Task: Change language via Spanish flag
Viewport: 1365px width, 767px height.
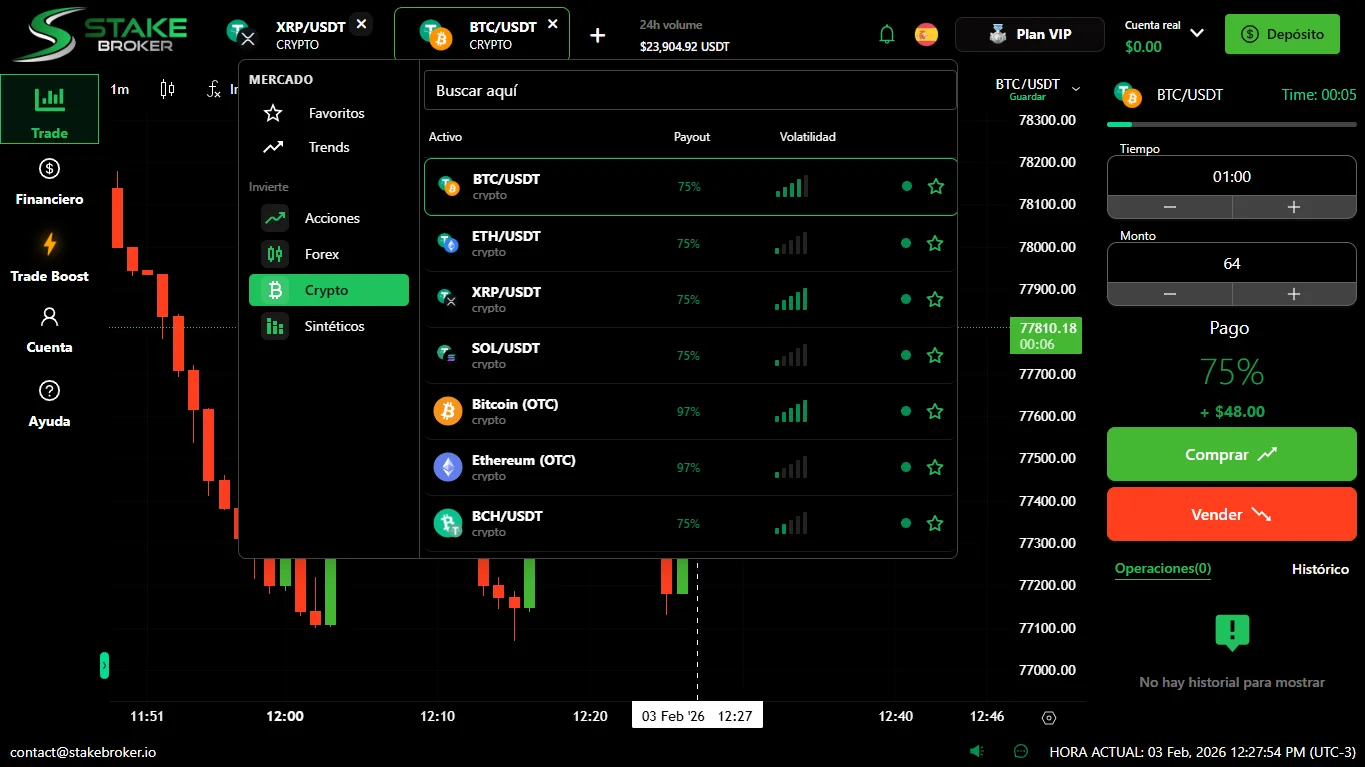Action: [x=927, y=34]
